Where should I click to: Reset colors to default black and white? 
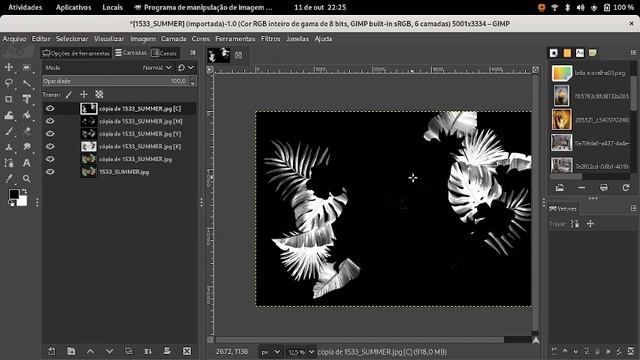[11, 203]
